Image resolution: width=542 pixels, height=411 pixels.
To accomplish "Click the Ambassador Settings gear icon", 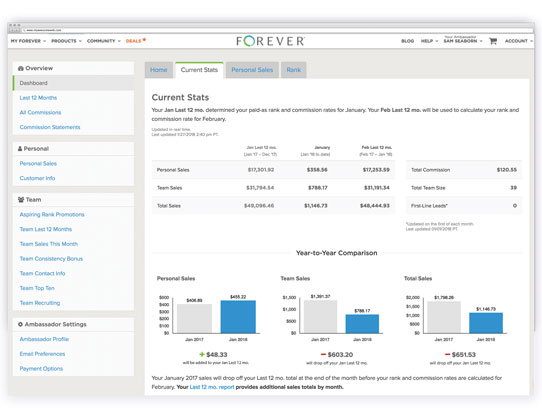I will click(x=20, y=324).
